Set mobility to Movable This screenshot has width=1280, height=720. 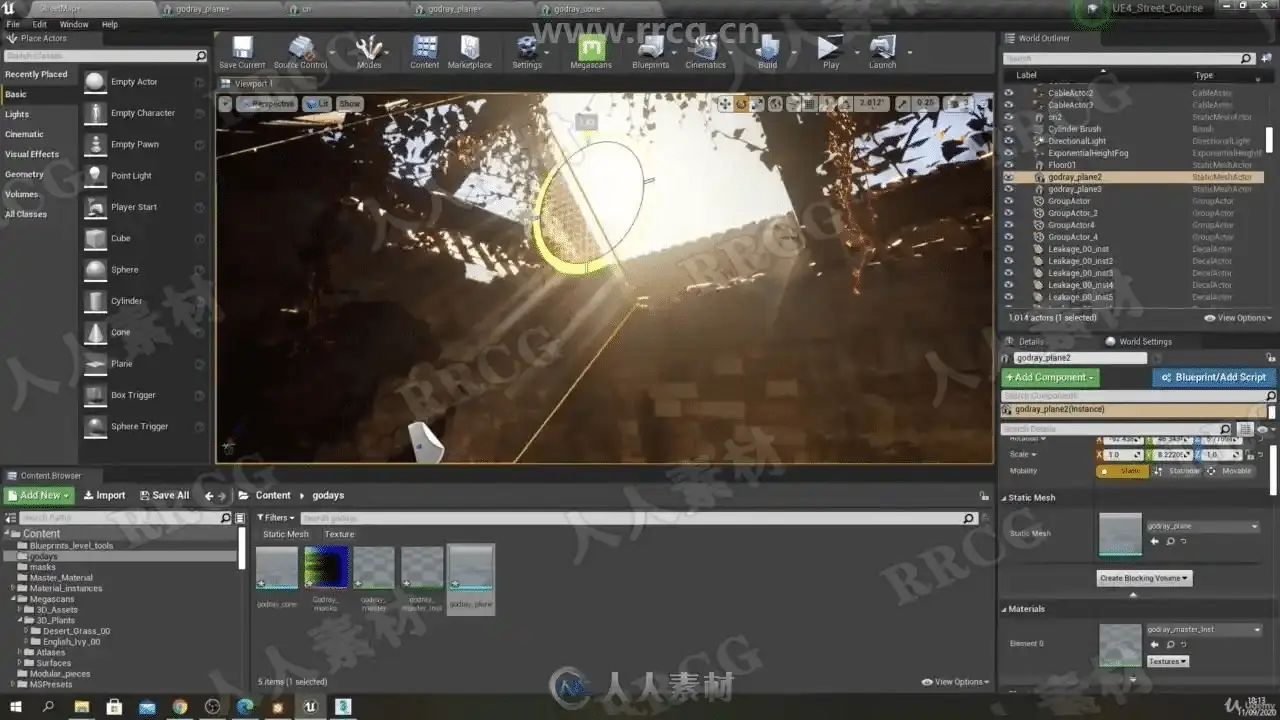1230,471
